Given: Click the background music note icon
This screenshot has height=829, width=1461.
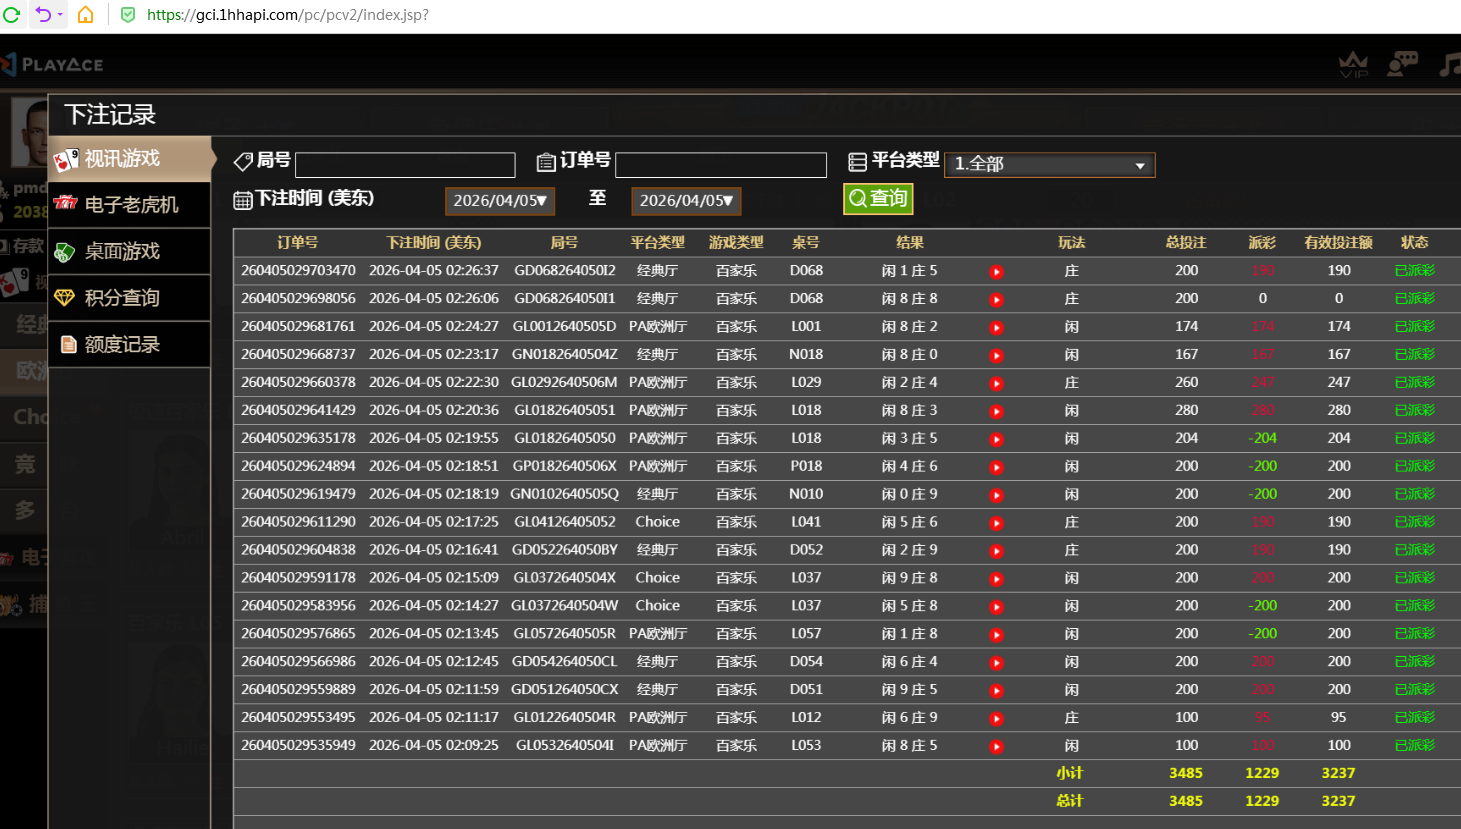Looking at the screenshot, I should 1449,63.
